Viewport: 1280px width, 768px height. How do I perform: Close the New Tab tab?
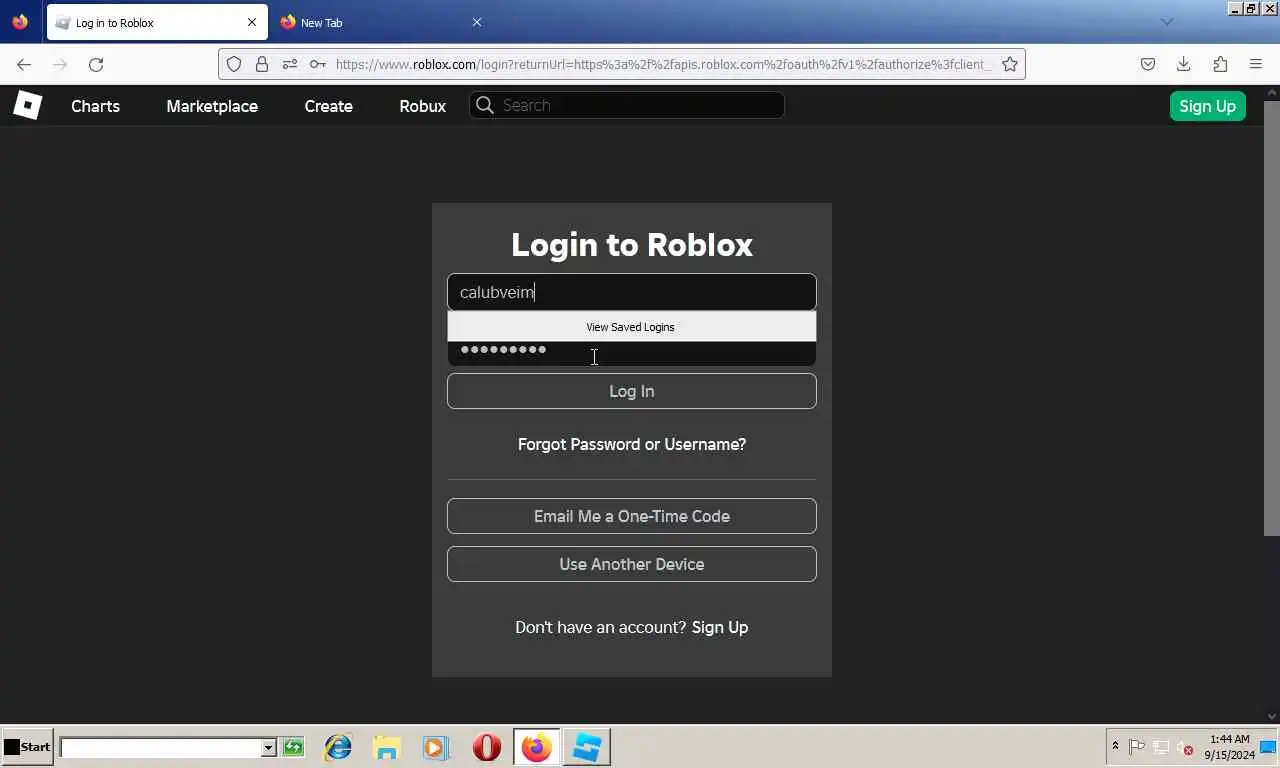click(476, 22)
